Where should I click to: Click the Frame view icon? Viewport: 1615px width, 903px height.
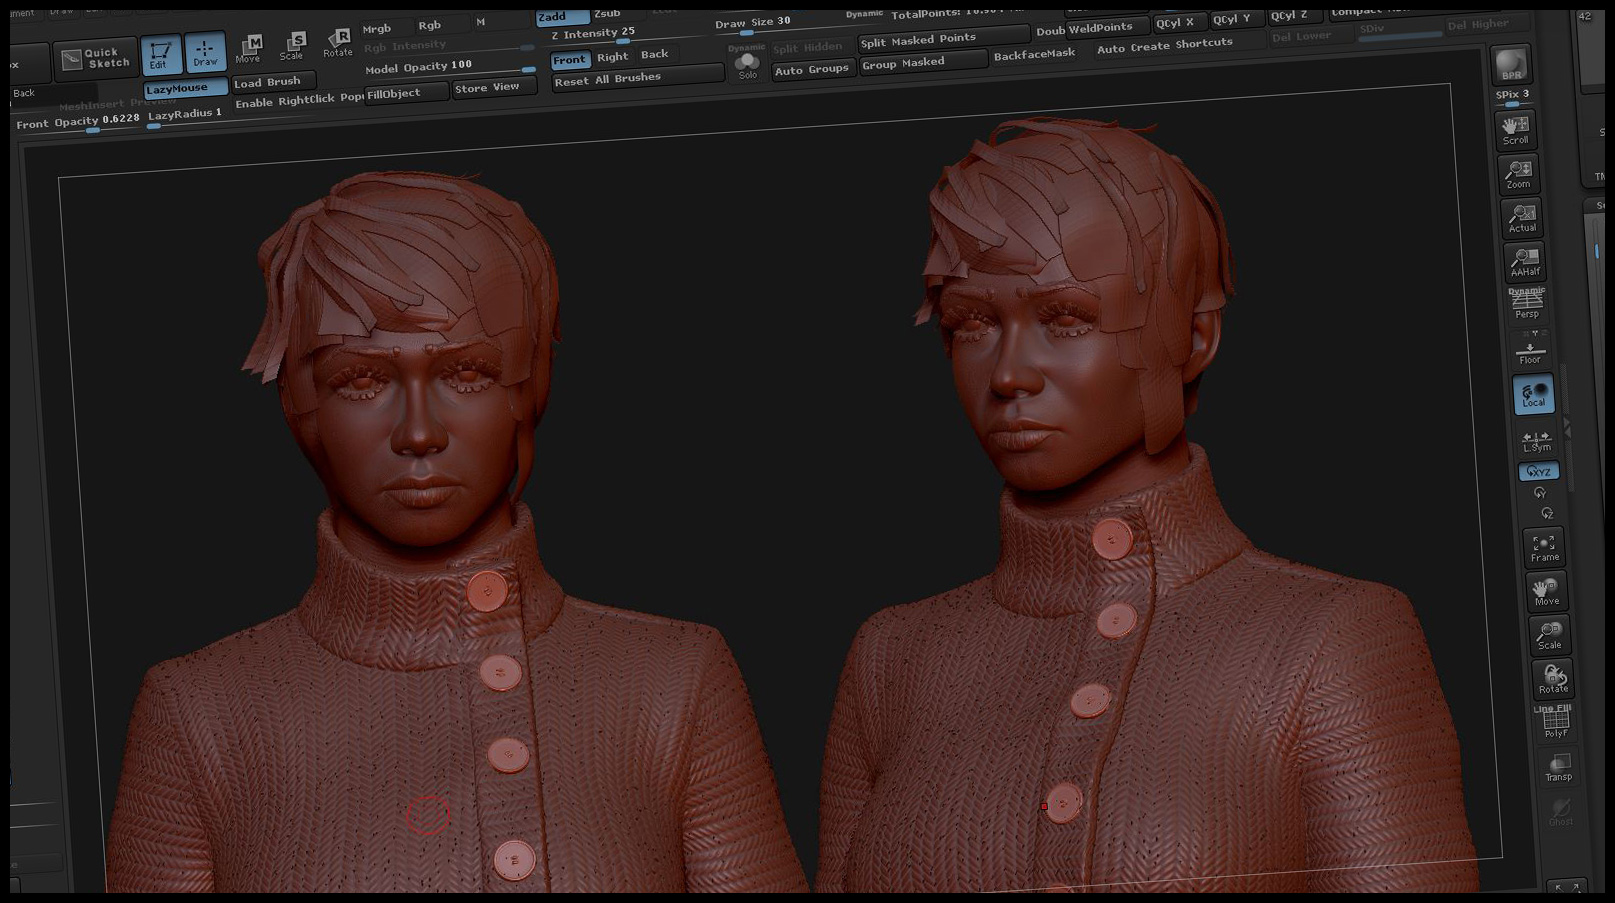click(1544, 547)
